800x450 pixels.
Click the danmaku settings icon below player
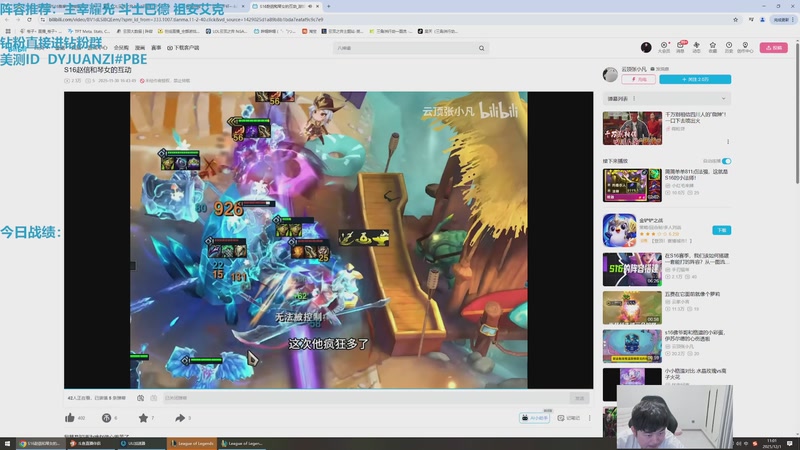point(154,398)
